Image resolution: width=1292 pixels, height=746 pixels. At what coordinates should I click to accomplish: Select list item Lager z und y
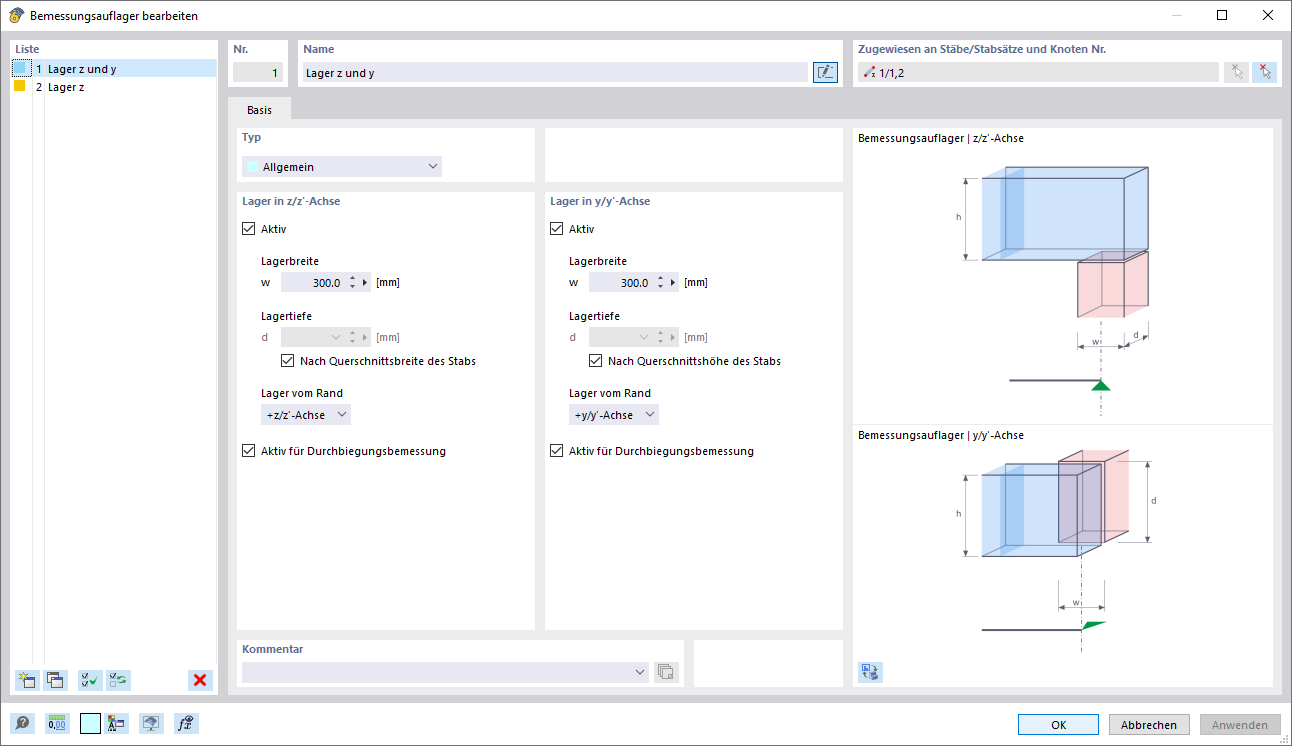coord(114,68)
